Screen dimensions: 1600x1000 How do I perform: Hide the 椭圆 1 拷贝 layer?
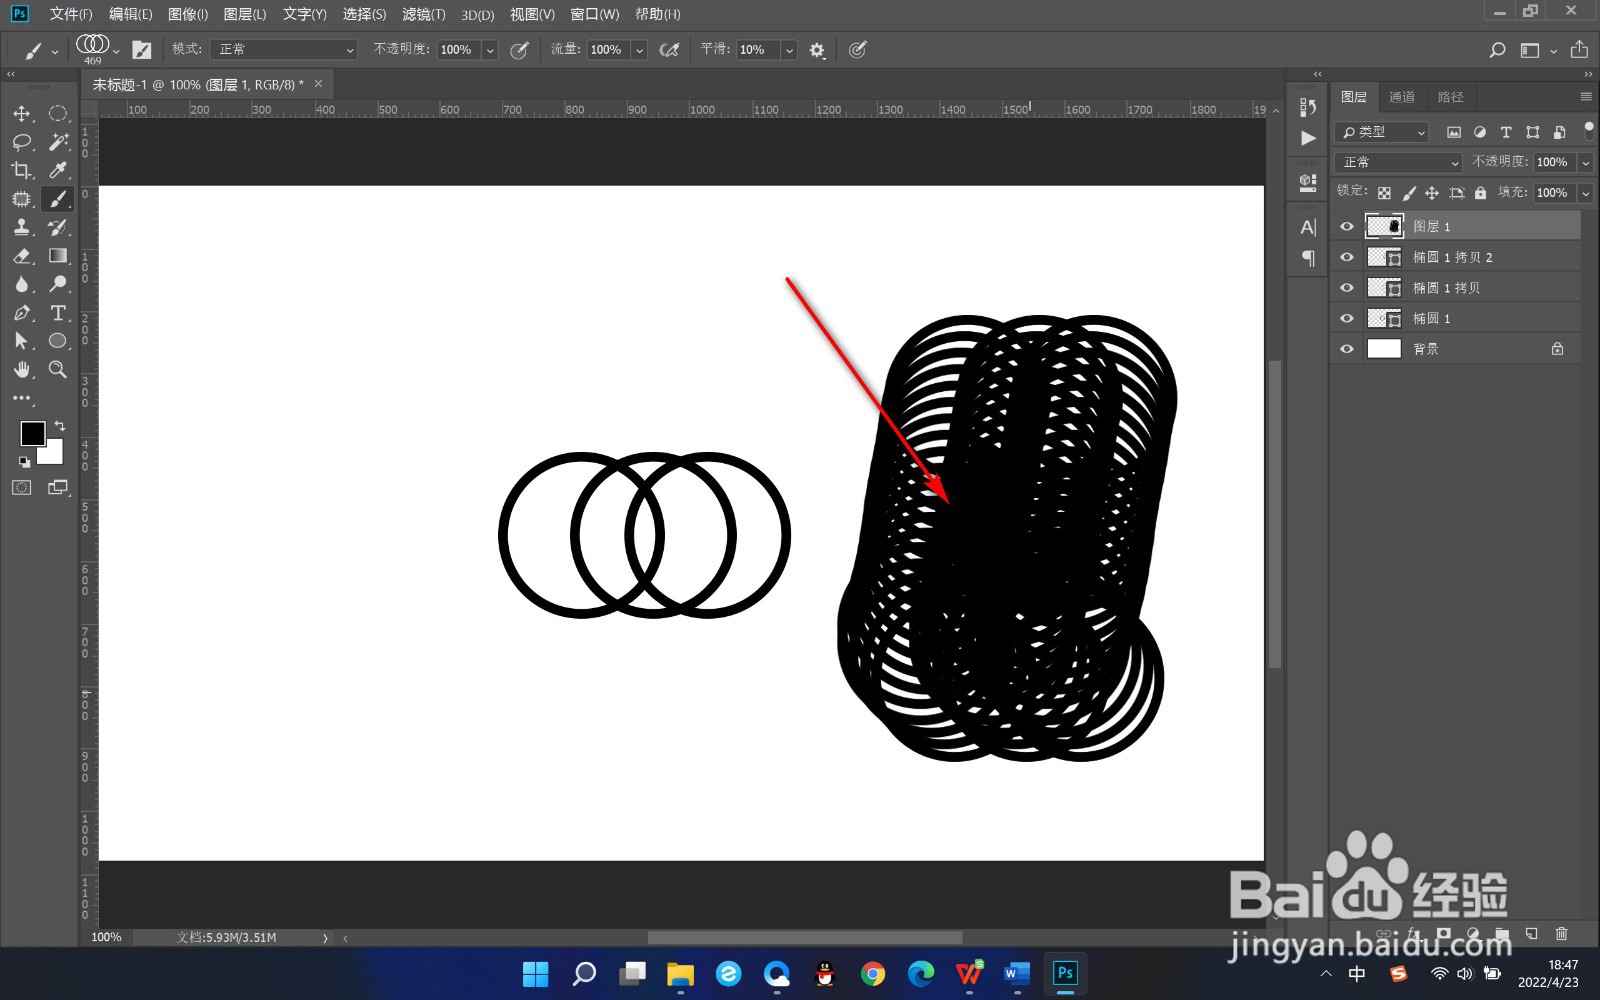pos(1347,288)
